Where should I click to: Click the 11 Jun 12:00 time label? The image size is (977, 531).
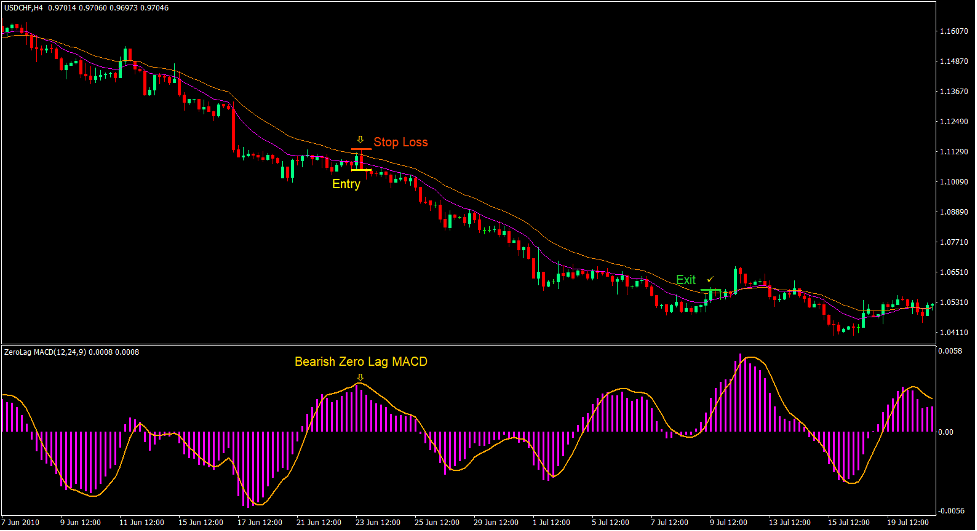[x=141, y=522]
